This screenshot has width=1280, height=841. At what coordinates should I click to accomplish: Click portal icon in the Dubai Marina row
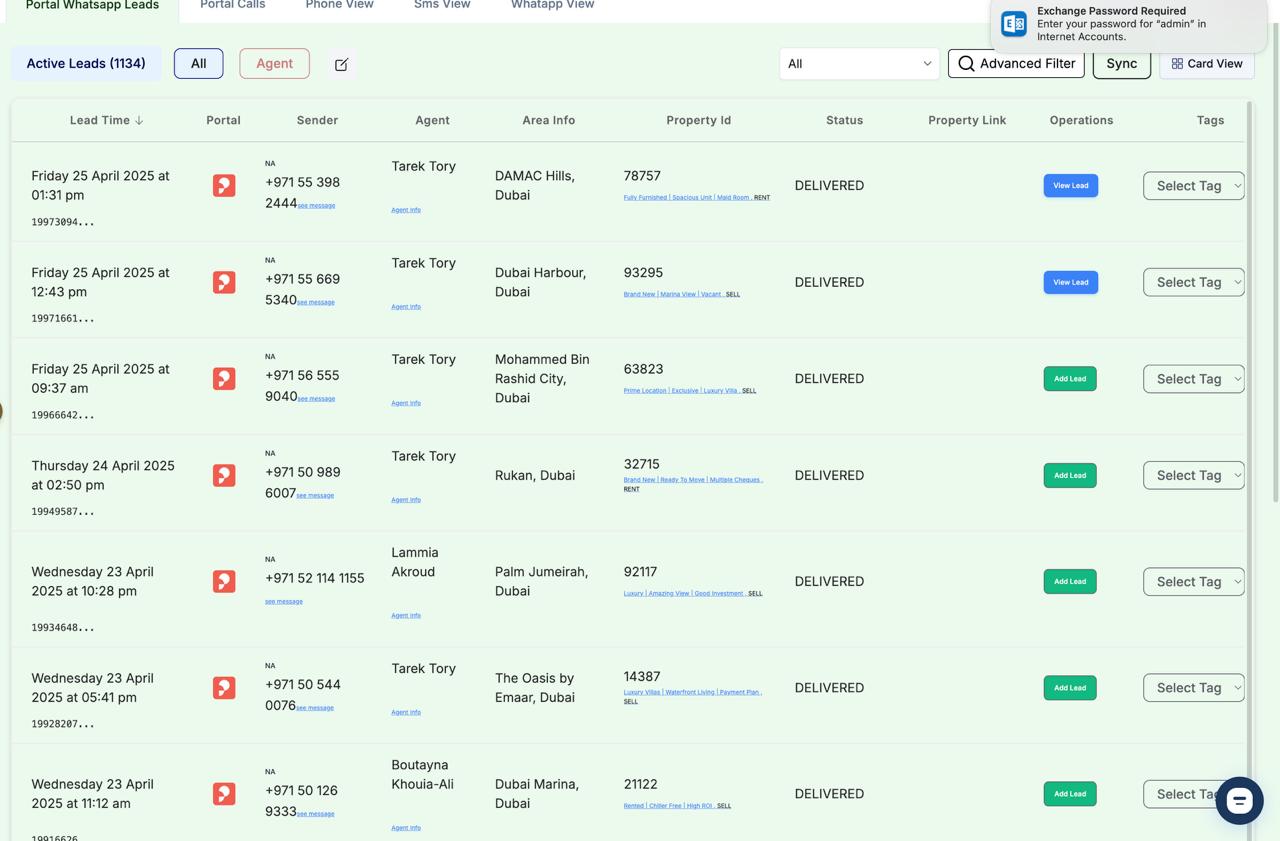pos(224,794)
